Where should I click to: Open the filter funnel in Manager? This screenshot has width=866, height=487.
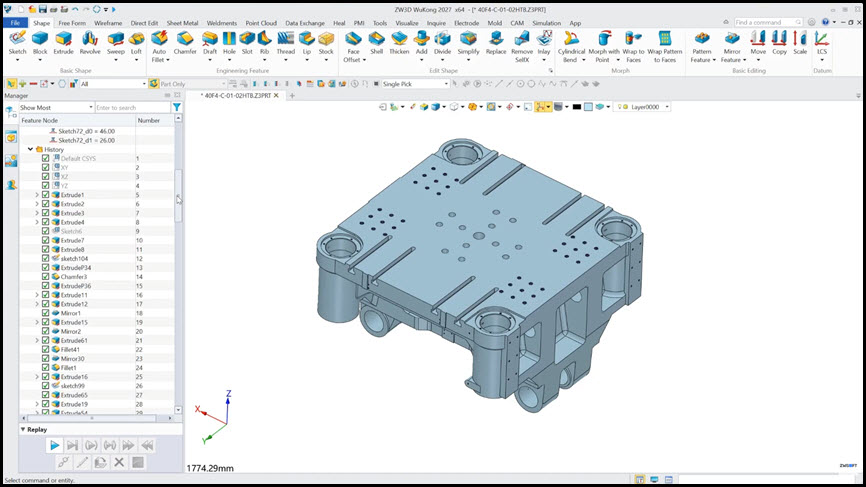177,108
